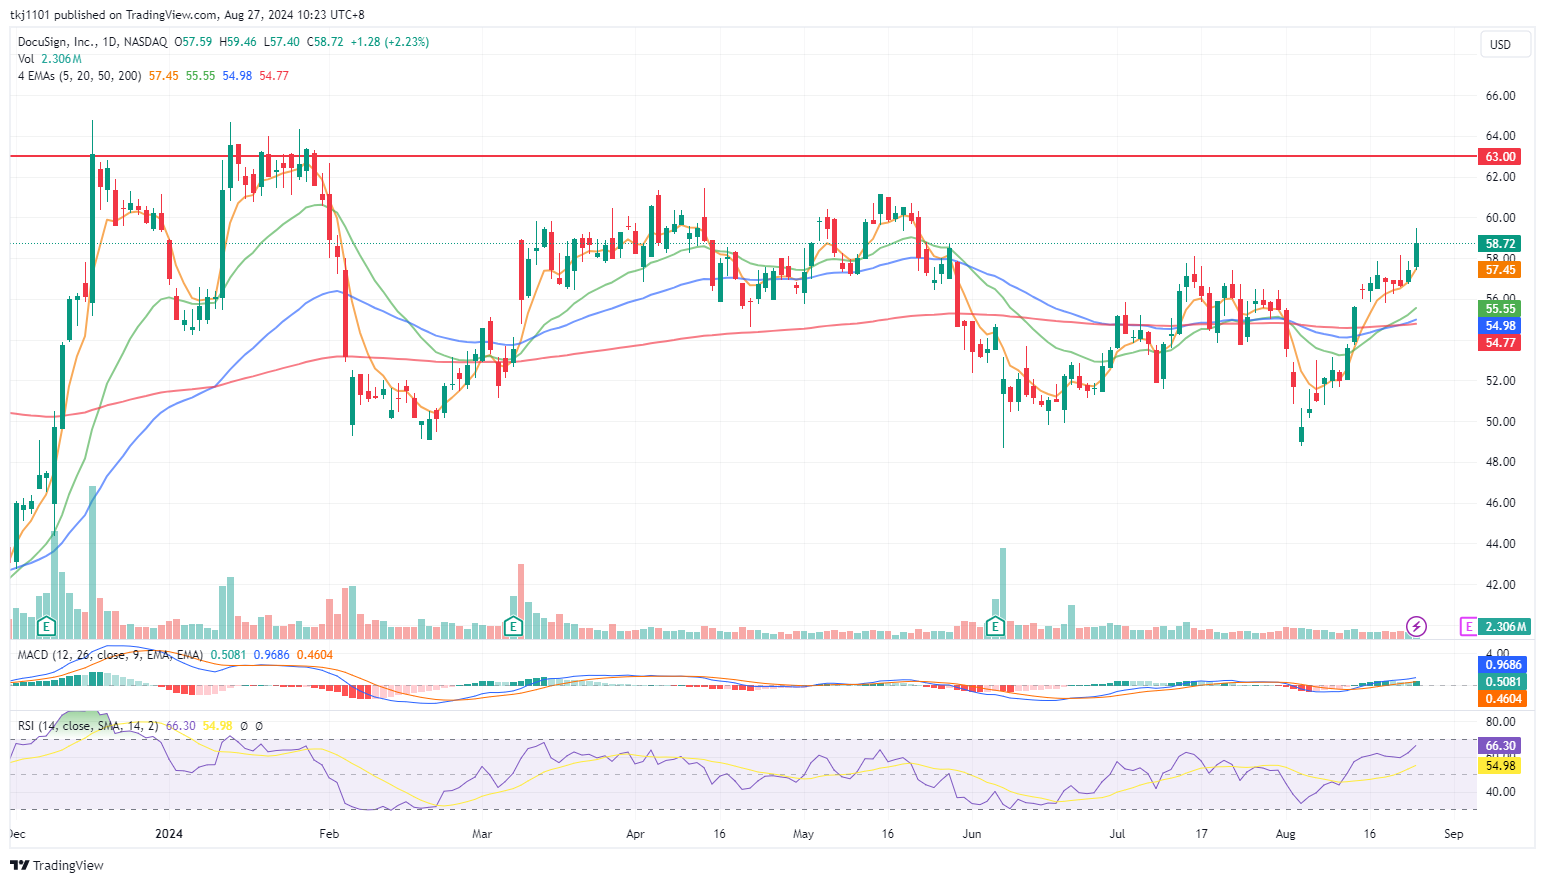This screenshot has height=883, width=1545.
Task: Click the green 55.55 price axis label
Action: [x=1500, y=309]
